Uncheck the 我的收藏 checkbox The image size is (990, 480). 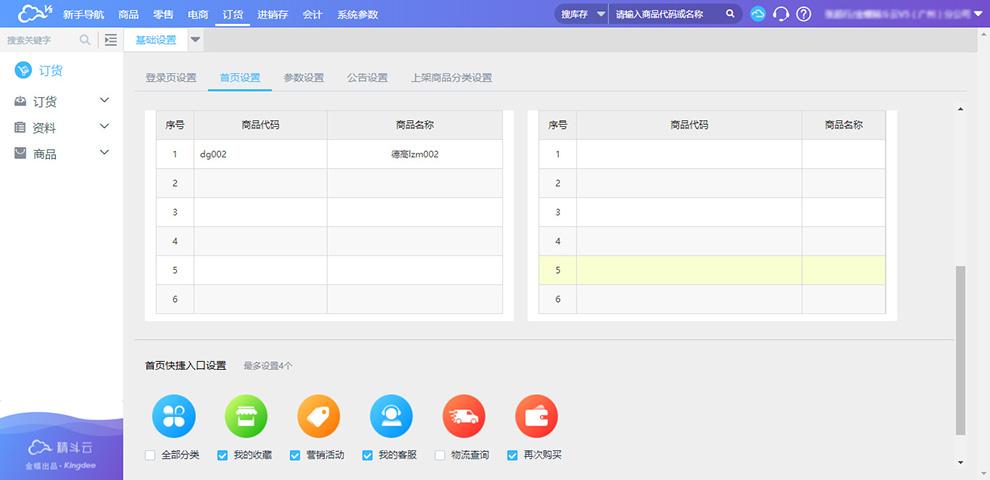(x=222, y=455)
